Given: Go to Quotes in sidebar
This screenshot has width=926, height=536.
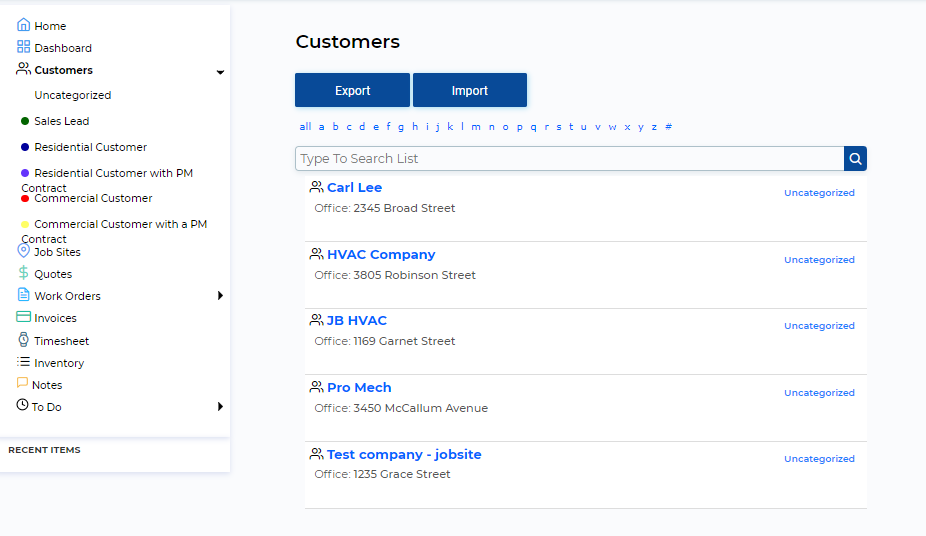Looking at the screenshot, I should point(53,274).
